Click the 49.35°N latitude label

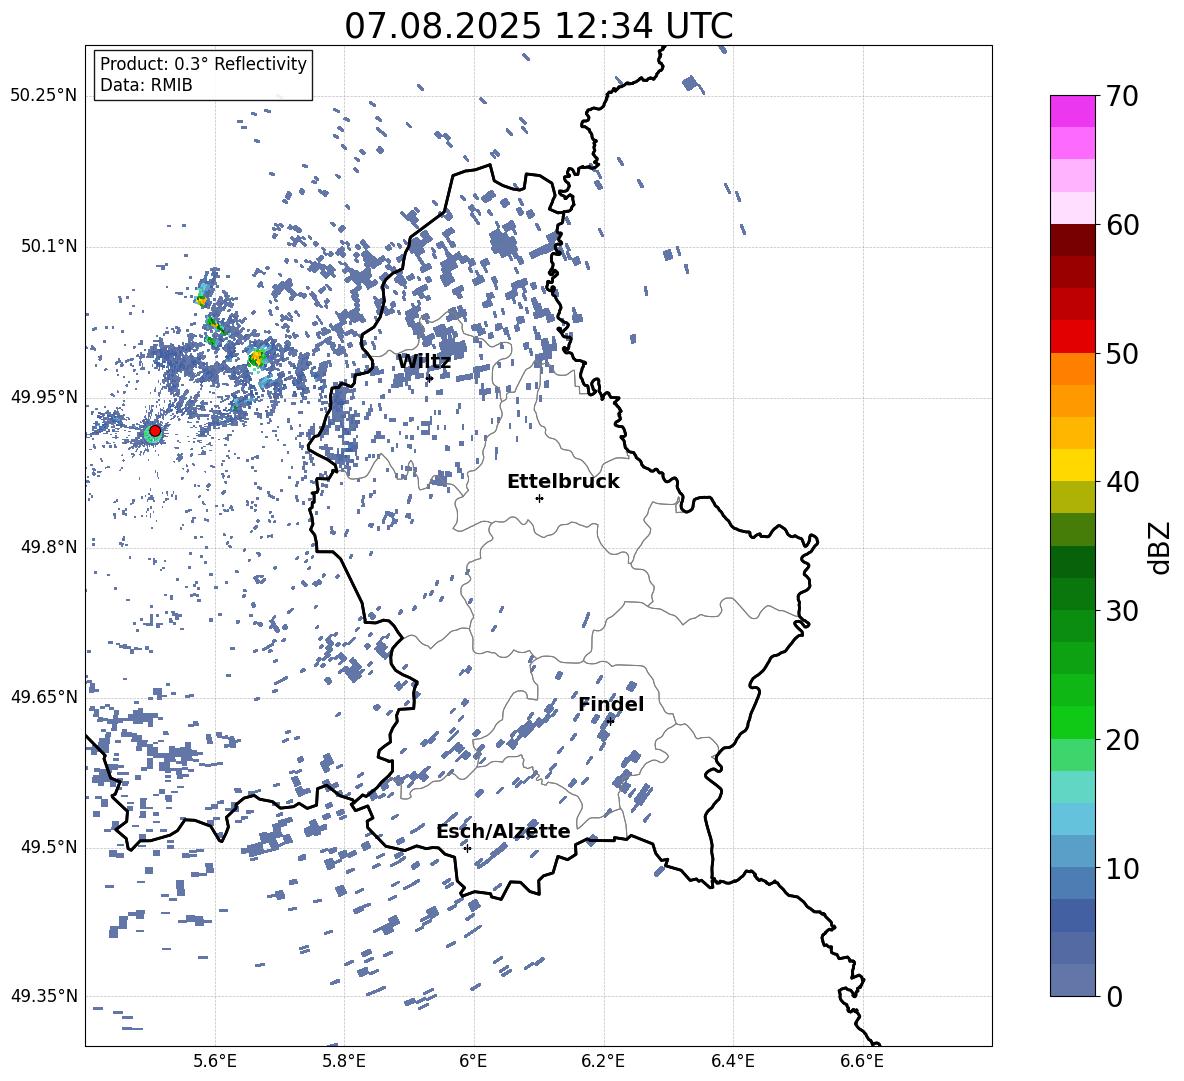coord(44,996)
